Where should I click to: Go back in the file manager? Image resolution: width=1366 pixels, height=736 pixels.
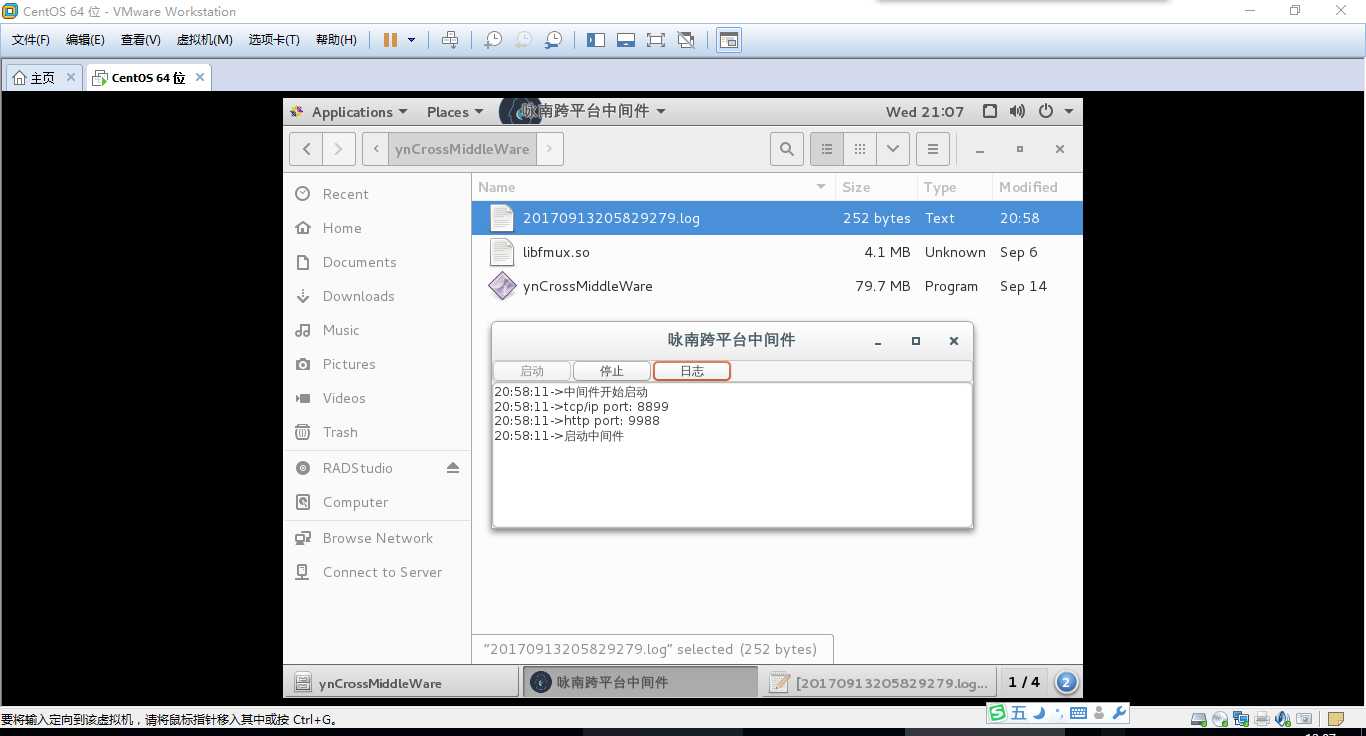(307, 149)
